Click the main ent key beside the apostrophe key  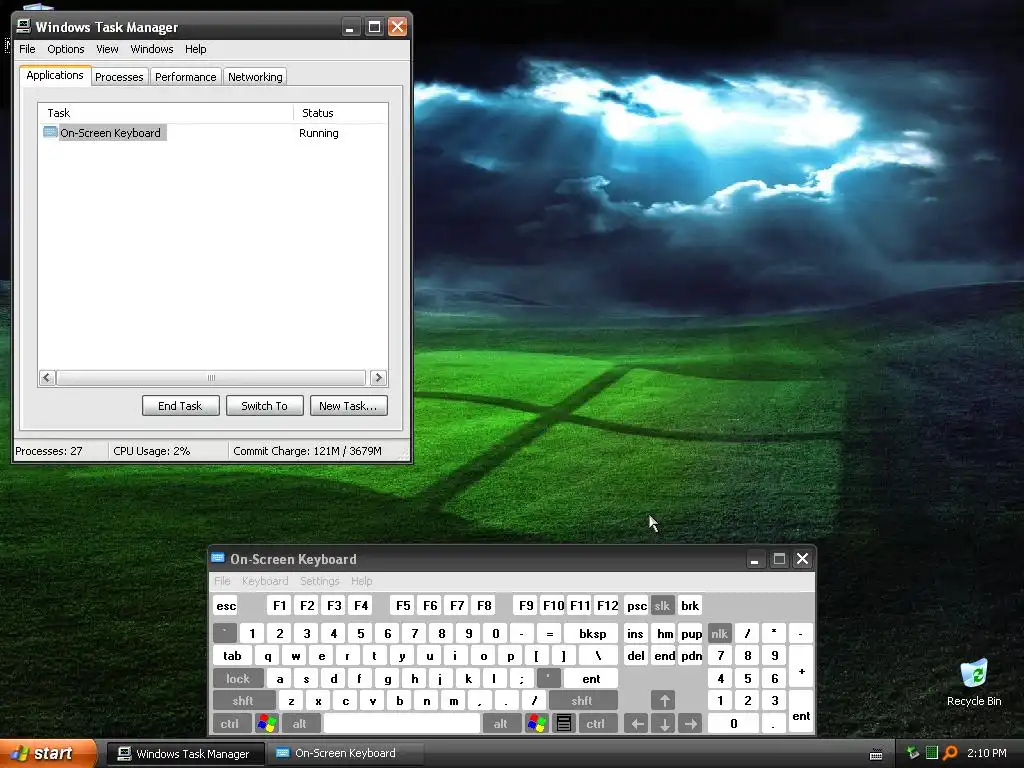[x=591, y=679]
